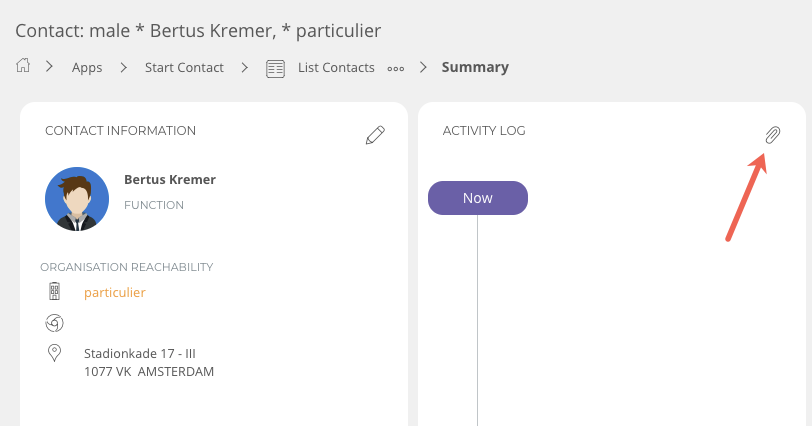Open the particulier organisation link

click(115, 292)
